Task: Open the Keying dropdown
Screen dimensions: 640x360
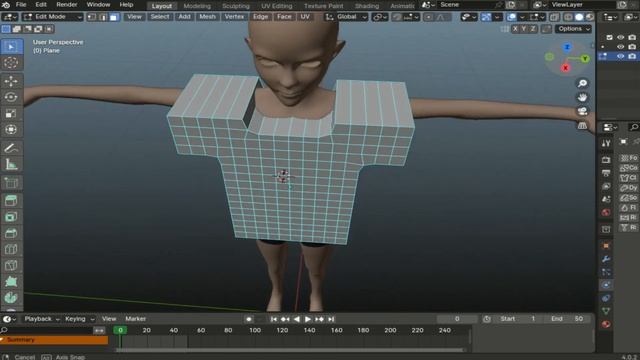Action: (x=79, y=319)
